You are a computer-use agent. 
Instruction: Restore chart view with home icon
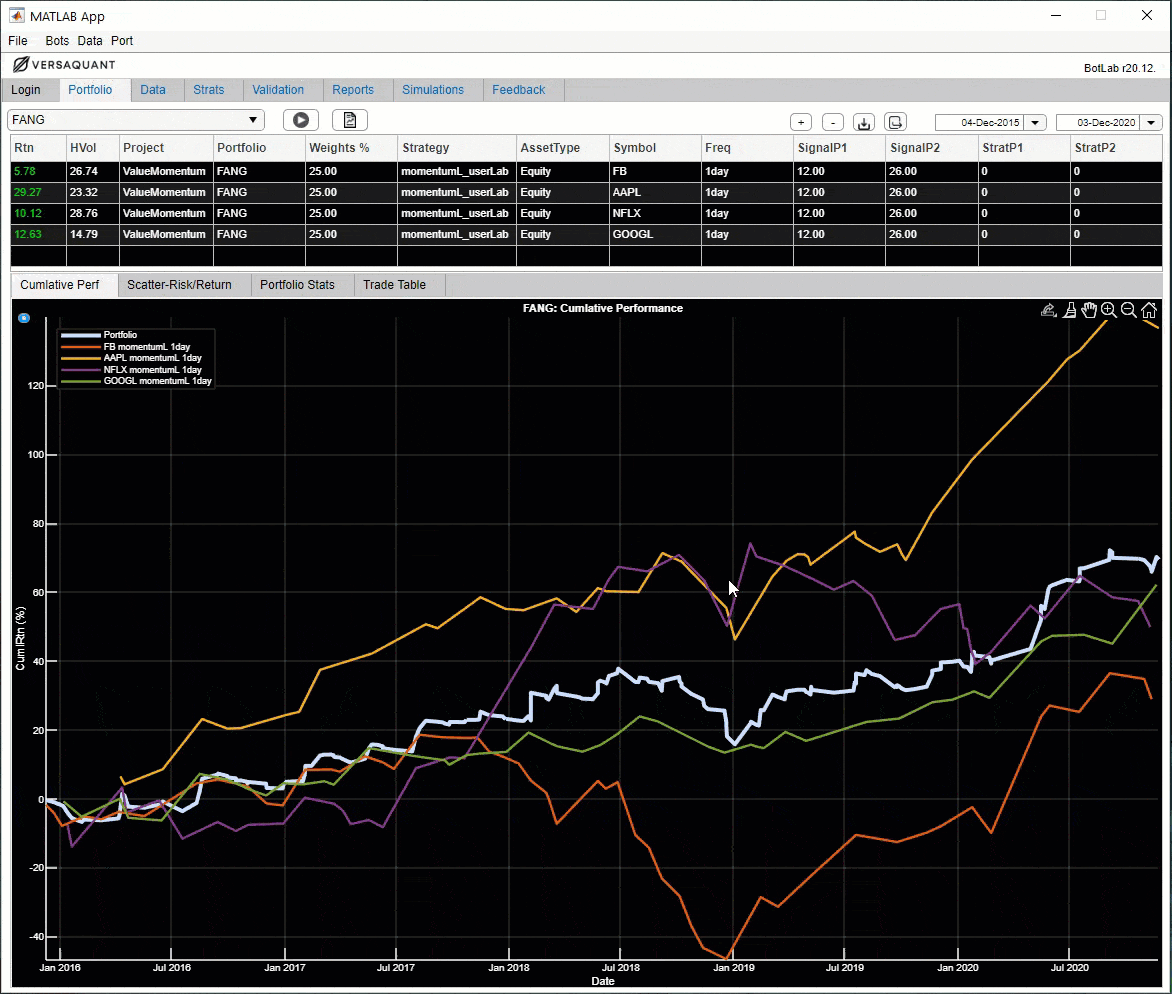point(1149,310)
